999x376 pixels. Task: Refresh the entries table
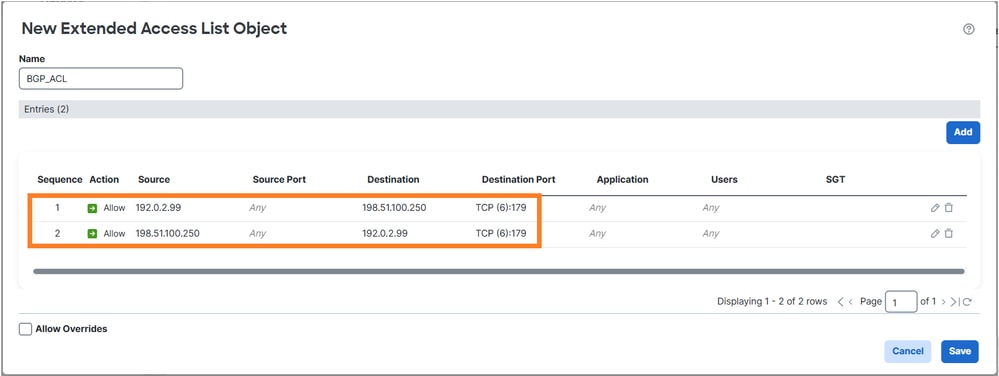pyautogui.click(x=967, y=302)
